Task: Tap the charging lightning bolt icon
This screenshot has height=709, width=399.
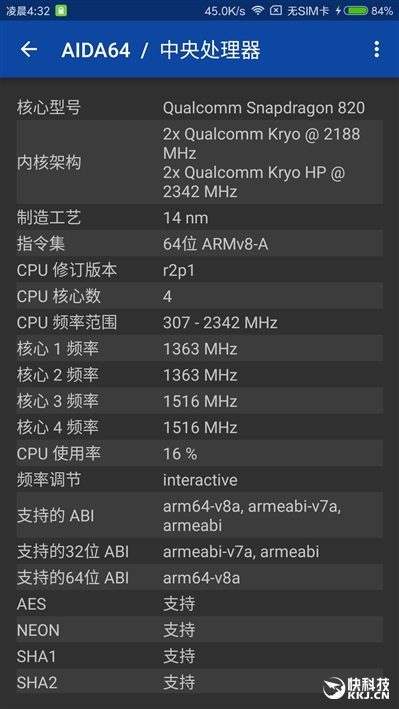Action: [x=337, y=11]
